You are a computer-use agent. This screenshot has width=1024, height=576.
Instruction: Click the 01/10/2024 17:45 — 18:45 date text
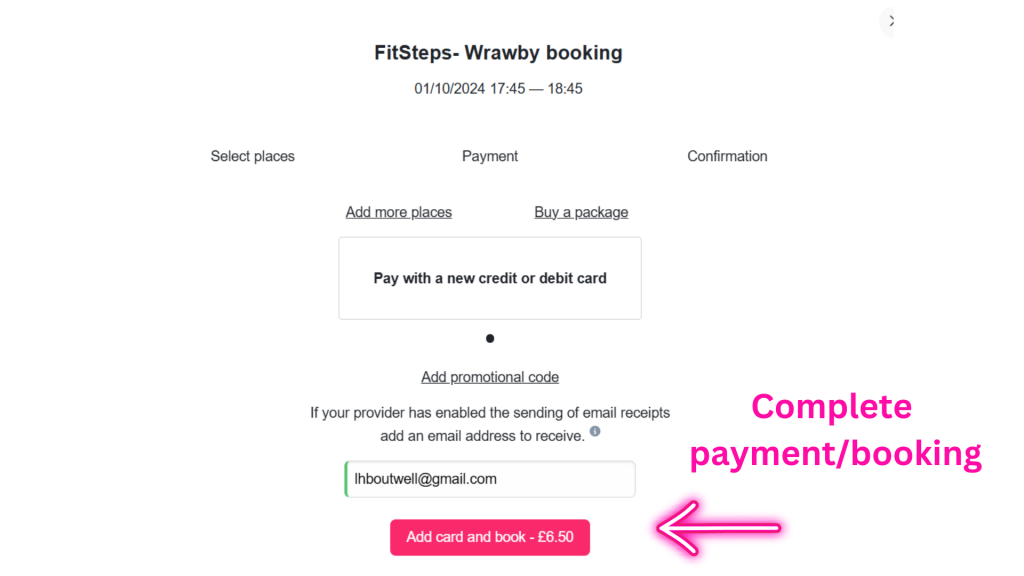(498, 89)
